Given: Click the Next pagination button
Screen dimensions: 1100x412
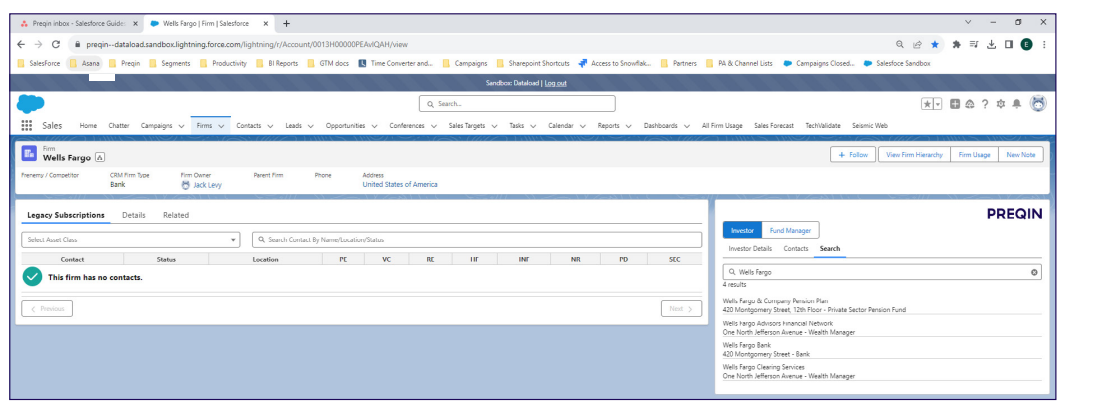Looking at the screenshot, I should pos(681,308).
